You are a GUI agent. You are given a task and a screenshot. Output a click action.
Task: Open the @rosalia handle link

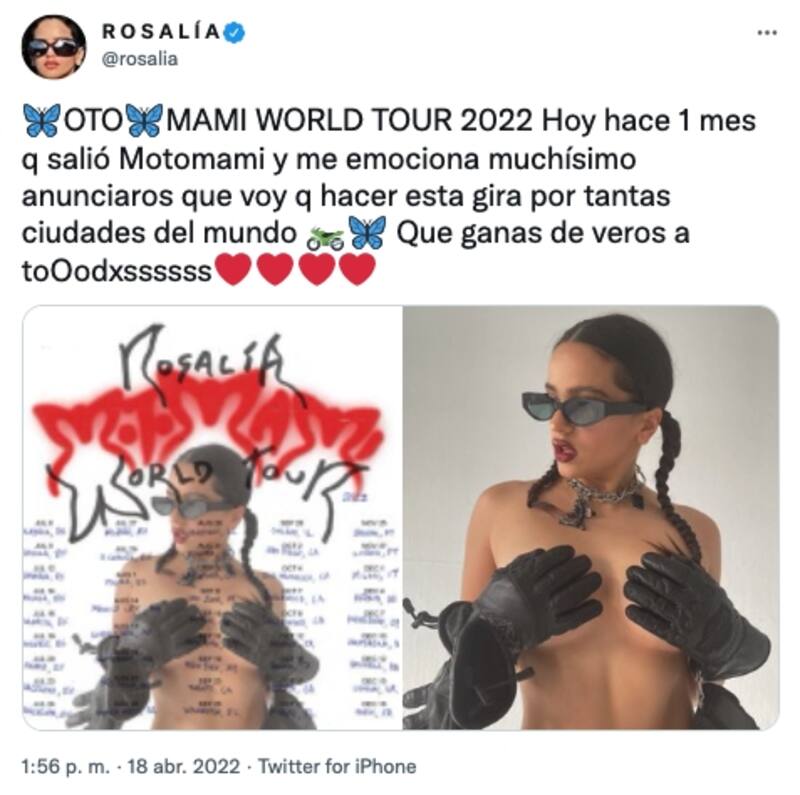140,59
